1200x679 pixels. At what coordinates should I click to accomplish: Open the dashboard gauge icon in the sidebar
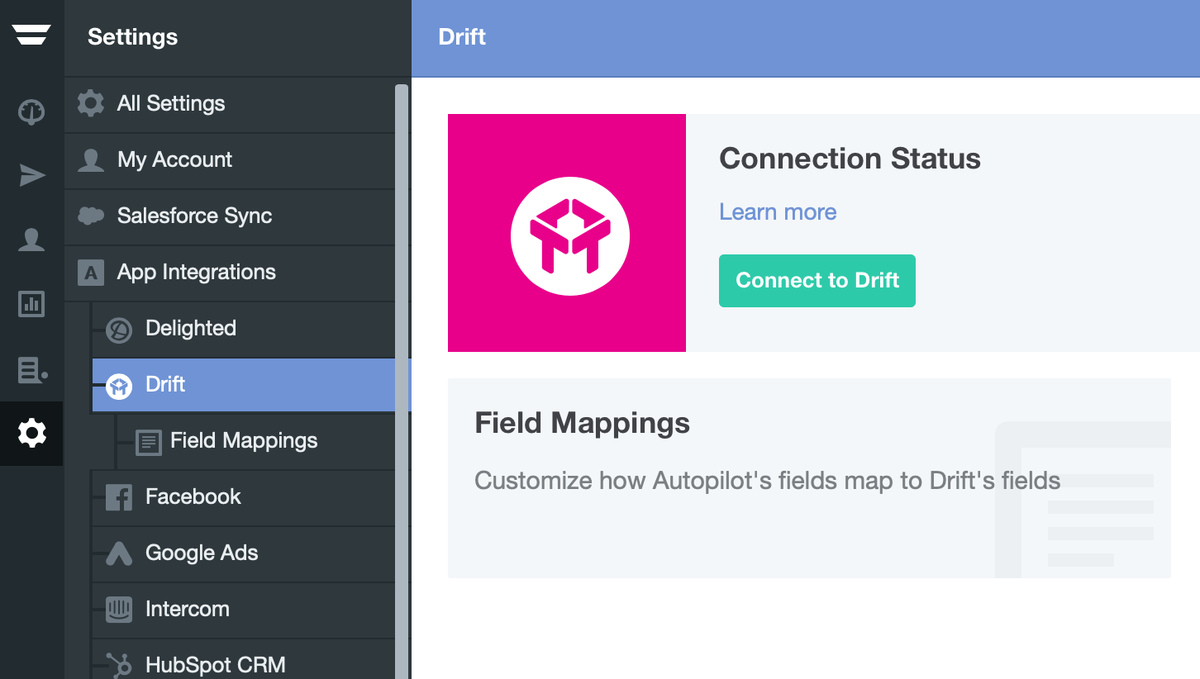[x=31, y=112]
